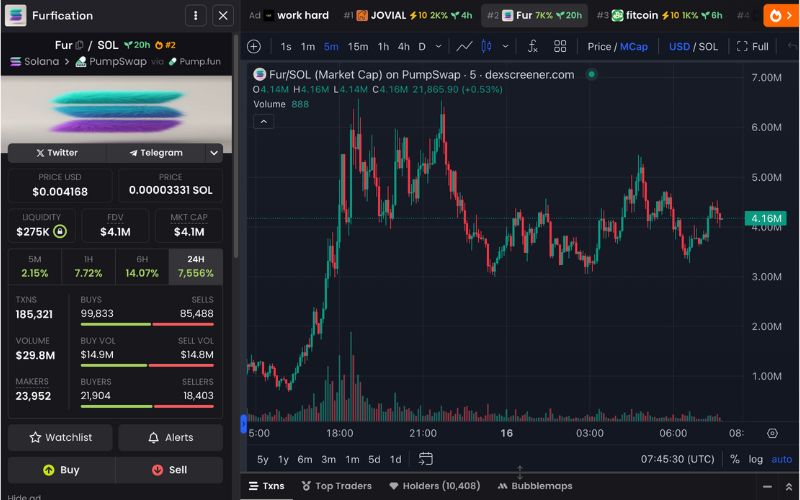Select the 1d date range

click(x=395, y=459)
